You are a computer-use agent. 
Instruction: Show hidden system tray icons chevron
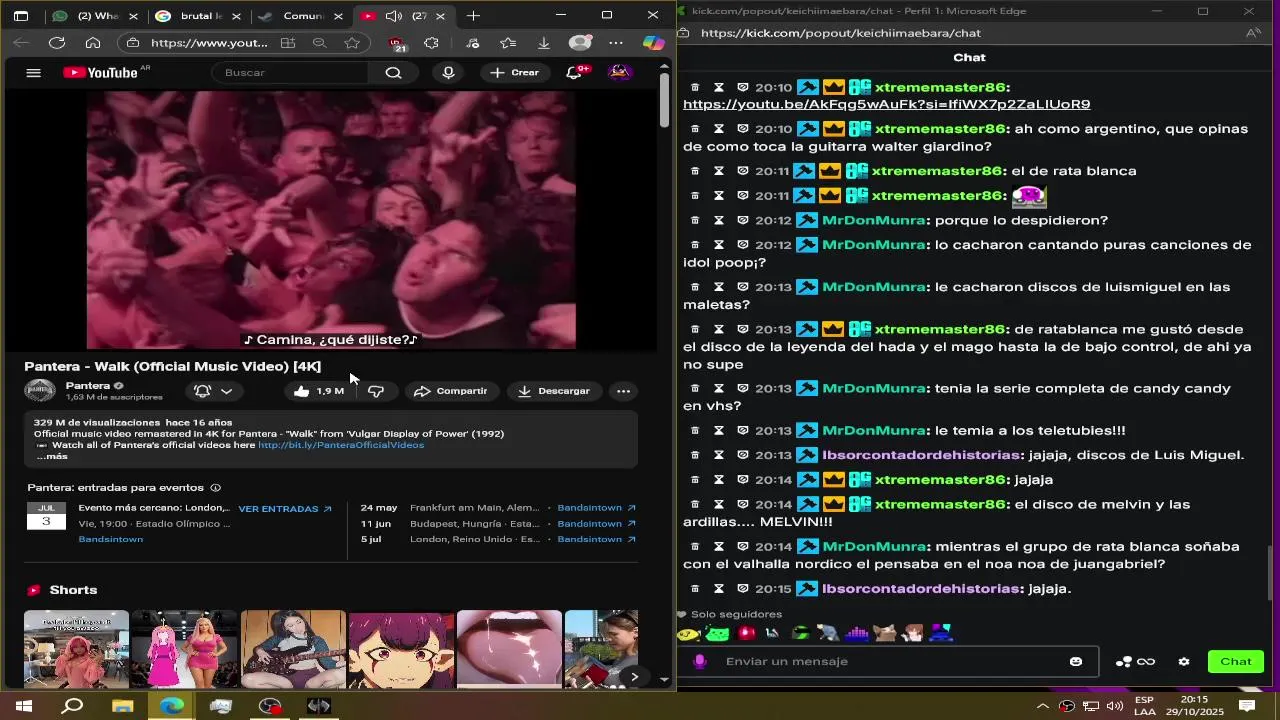pyautogui.click(x=1043, y=706)
